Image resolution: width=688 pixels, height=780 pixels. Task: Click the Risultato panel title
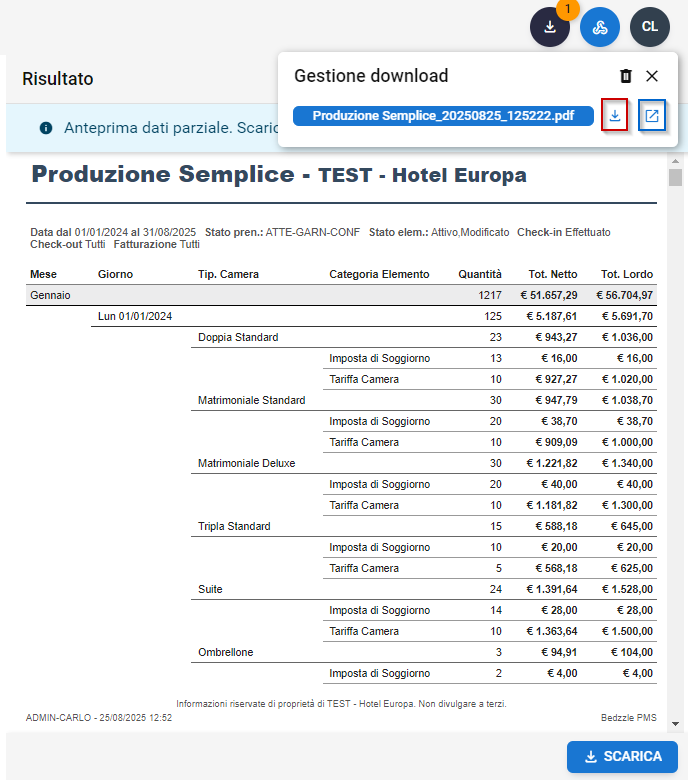58,79
